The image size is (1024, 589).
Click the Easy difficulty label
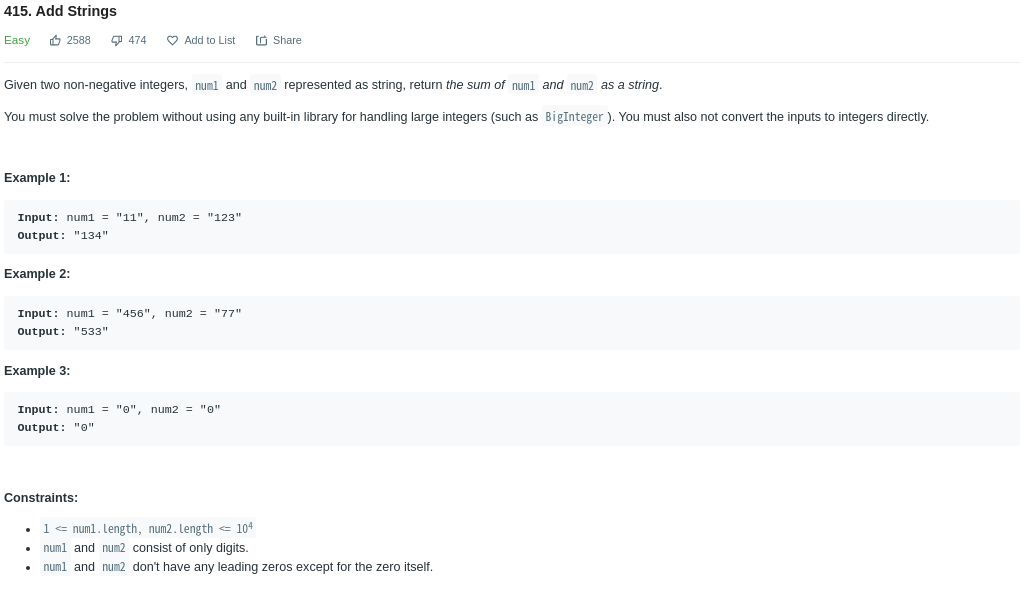pyautogui.click(x=17, y=40)
